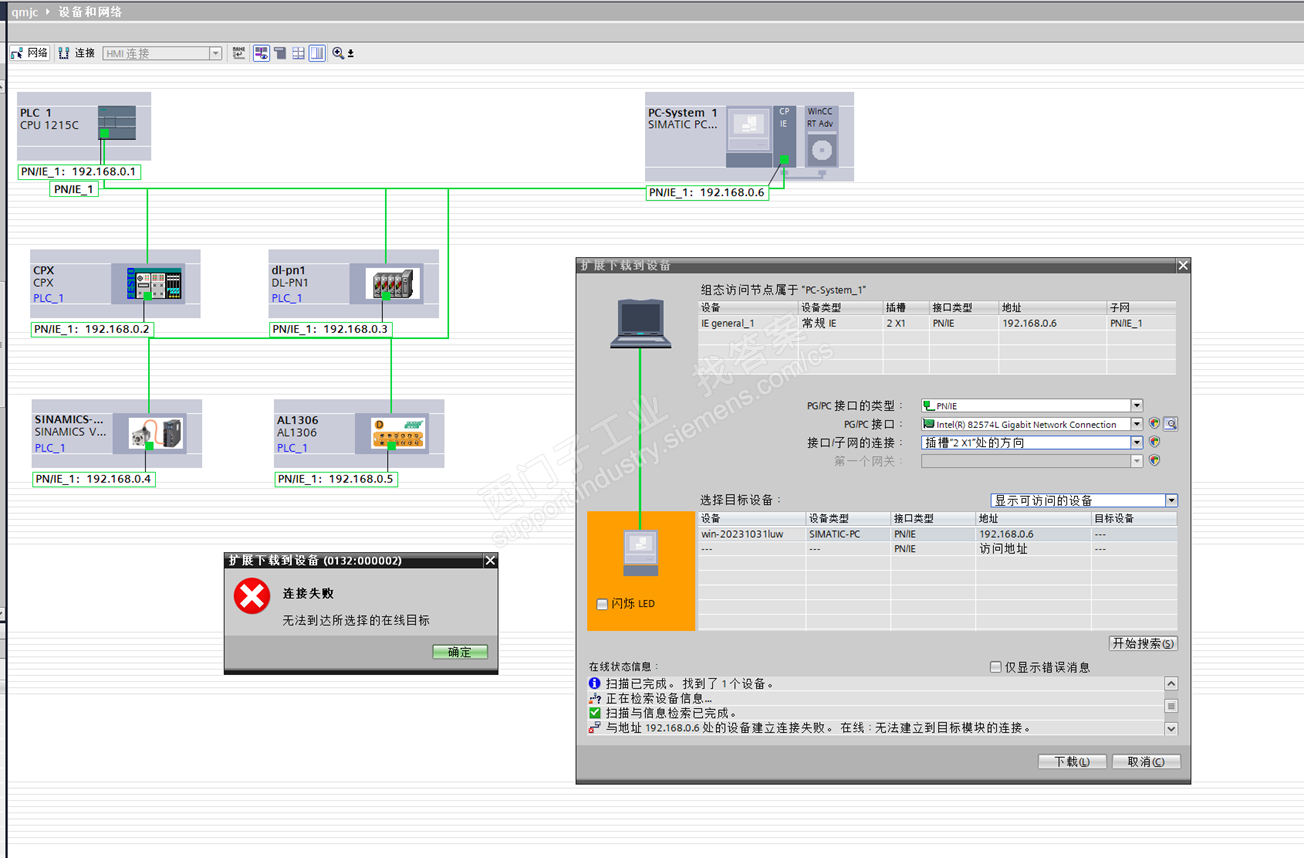The height and width of the screenshot is (858, 1304).
Task: Click AL1306 address label 192.168.0.5
Action: coord(336,479)
